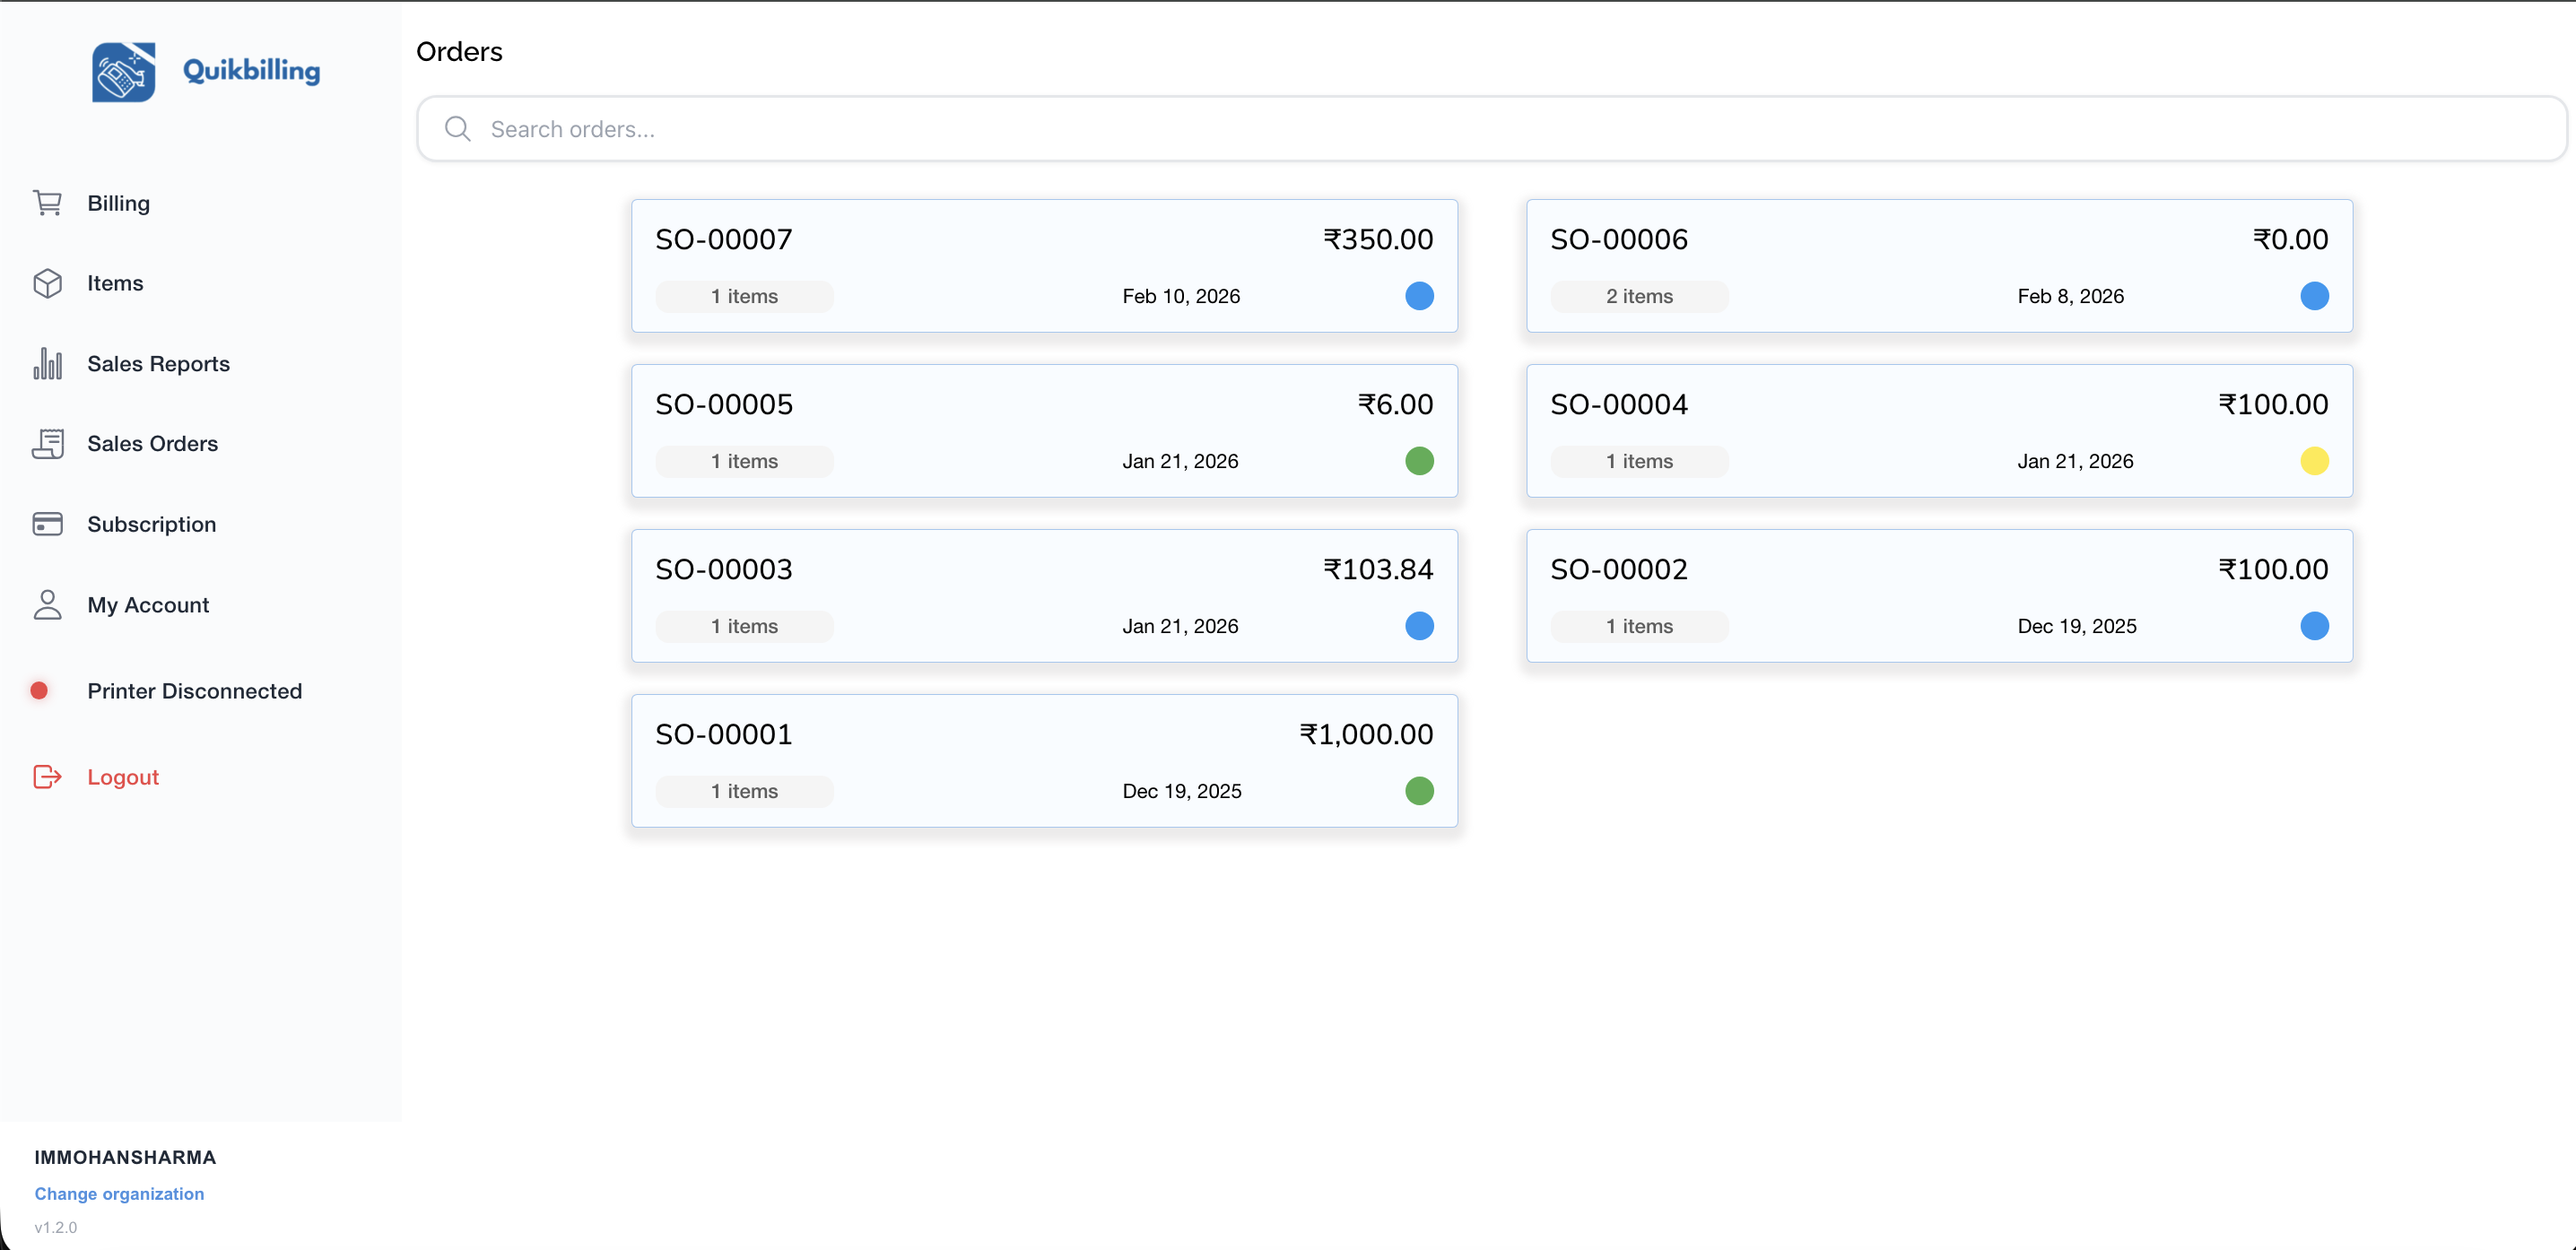Screen dimensions: 2576x1250
Task: Click the Logout text button
Action: click(x=123, y=777)
